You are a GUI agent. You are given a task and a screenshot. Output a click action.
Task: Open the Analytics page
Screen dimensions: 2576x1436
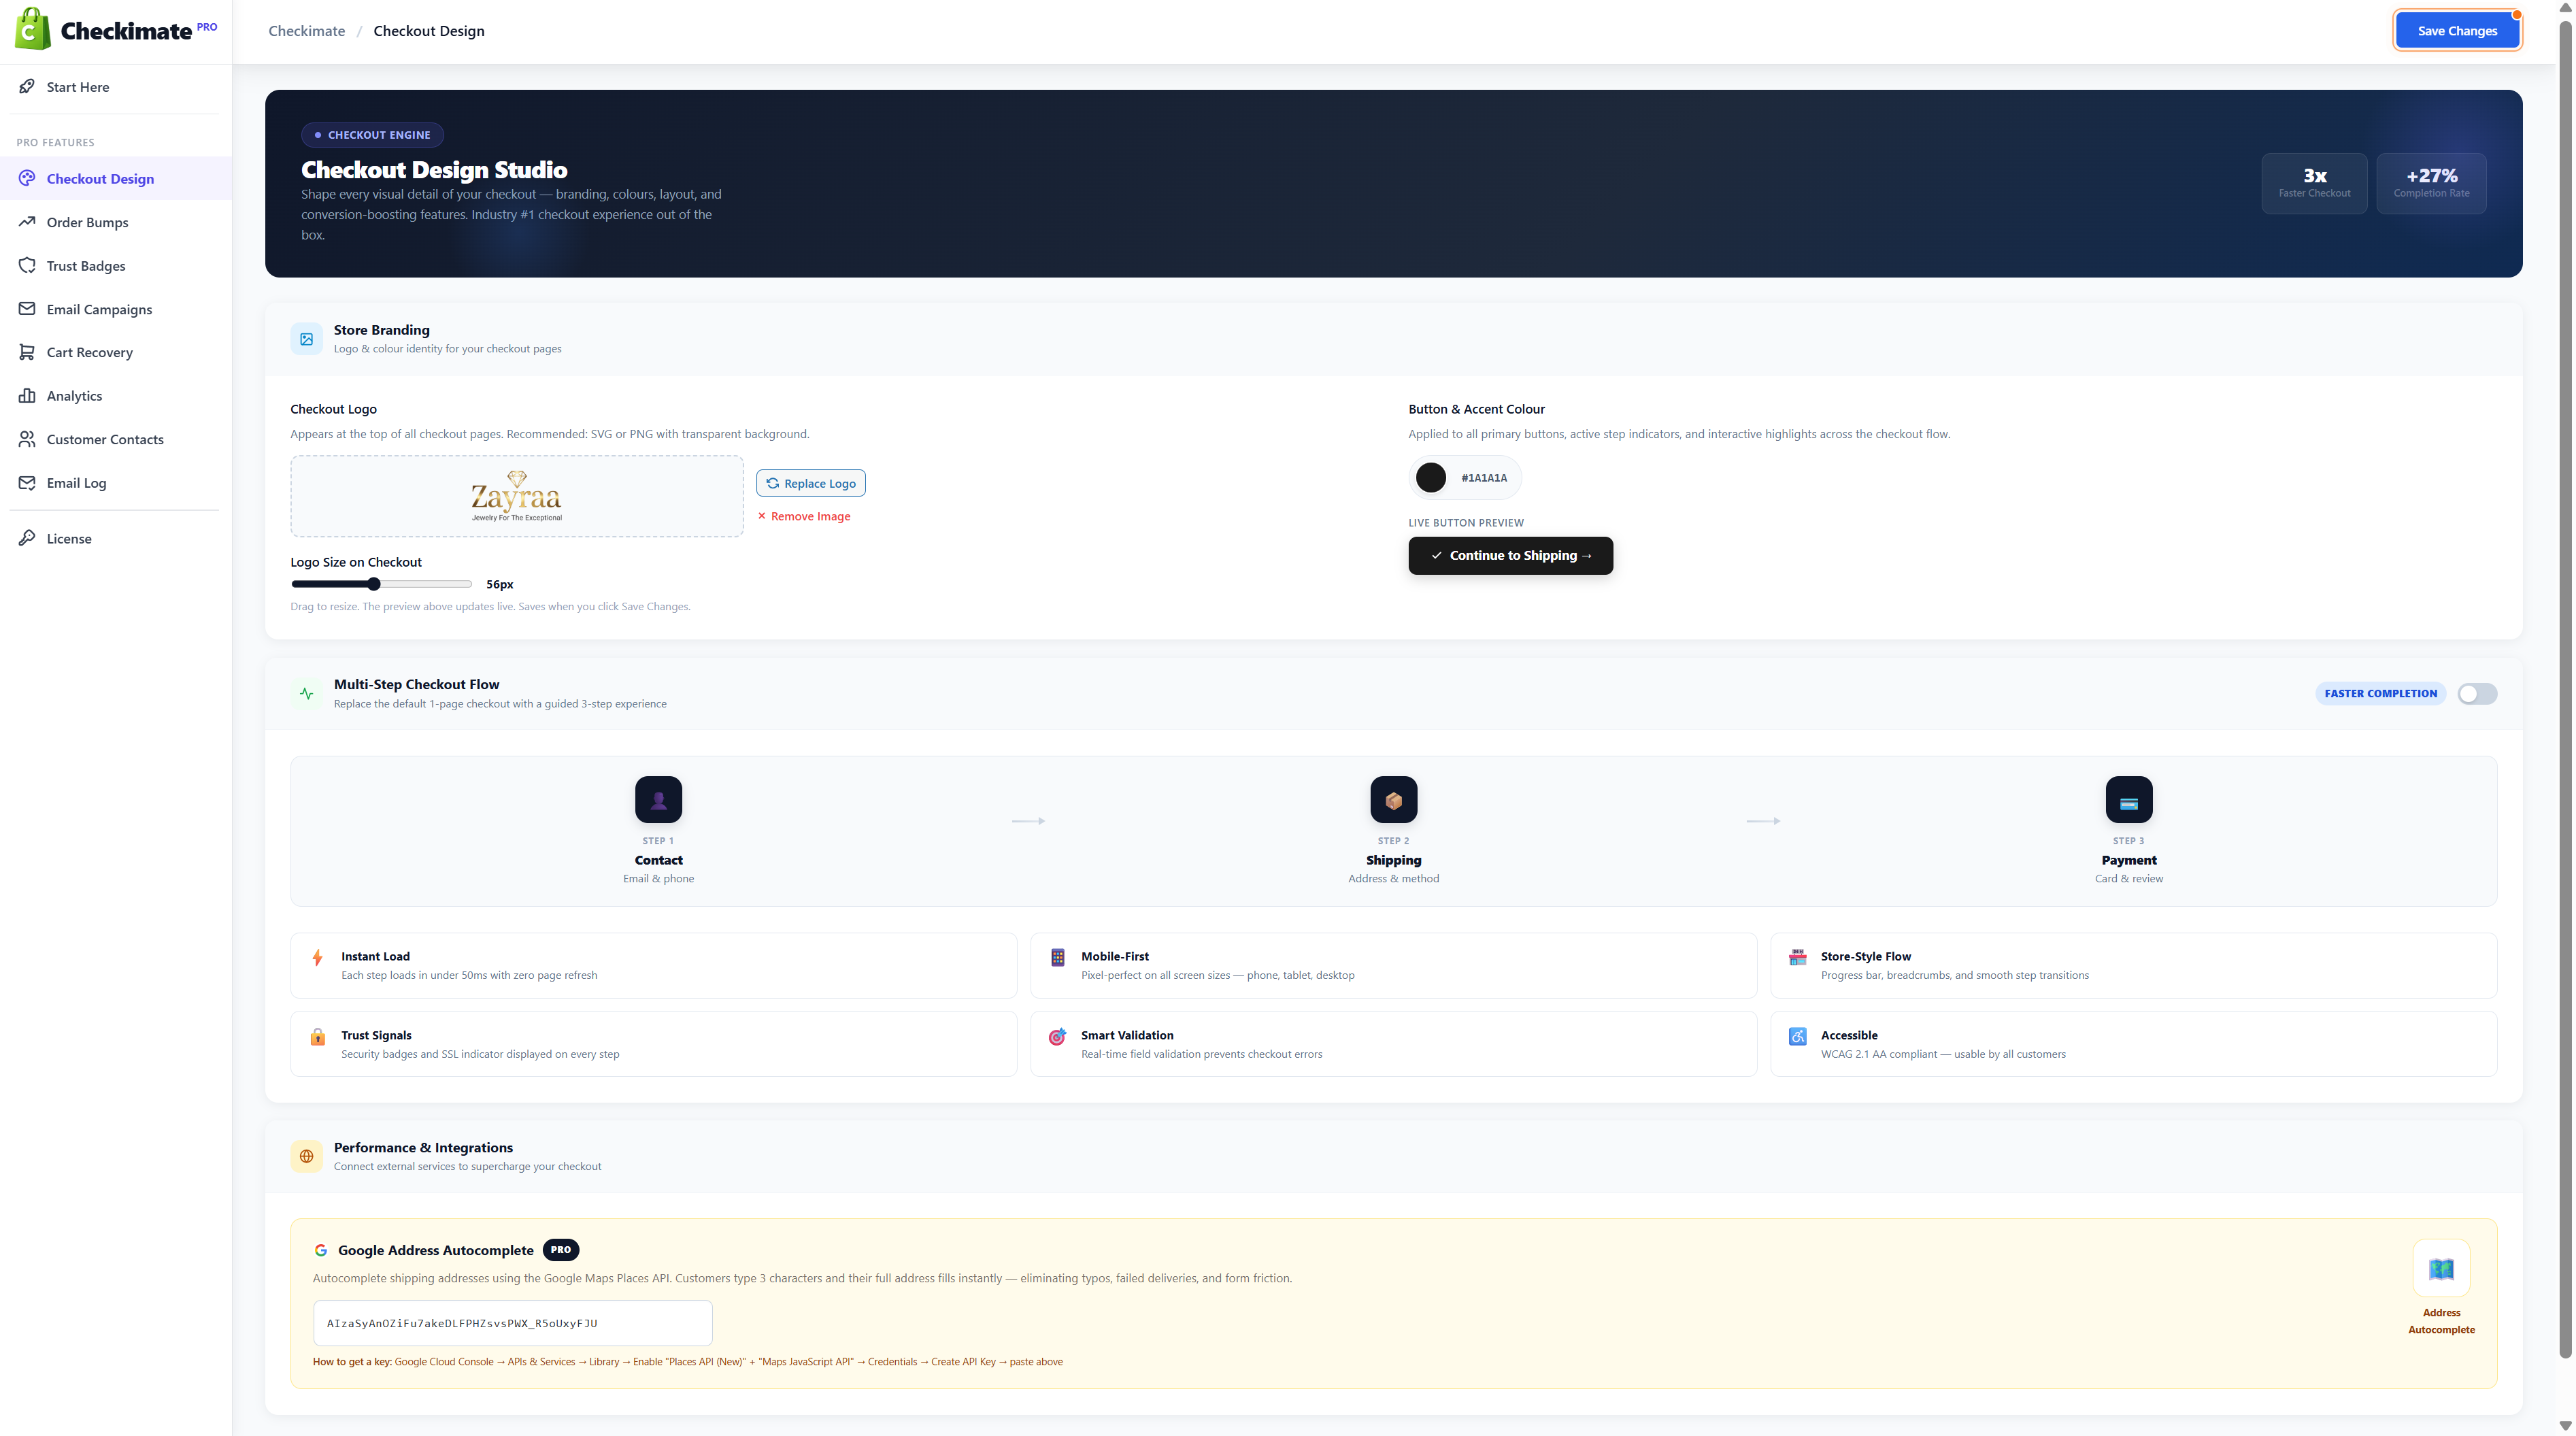116,395
